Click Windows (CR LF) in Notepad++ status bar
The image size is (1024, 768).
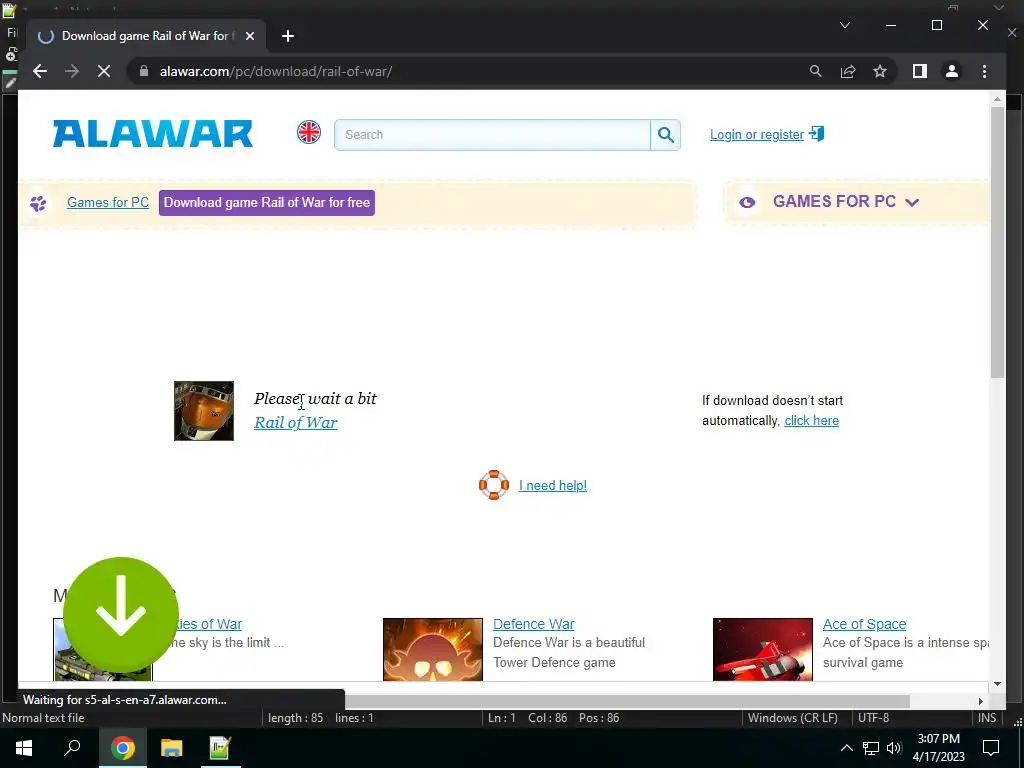coord(792,718)
